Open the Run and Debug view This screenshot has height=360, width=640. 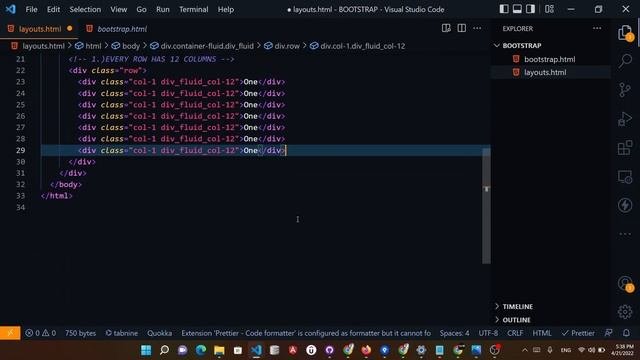625,119
